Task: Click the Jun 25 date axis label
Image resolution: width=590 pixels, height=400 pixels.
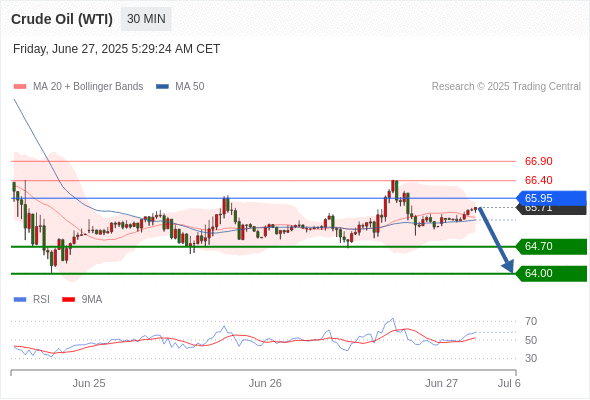Action: pos(89,383)
